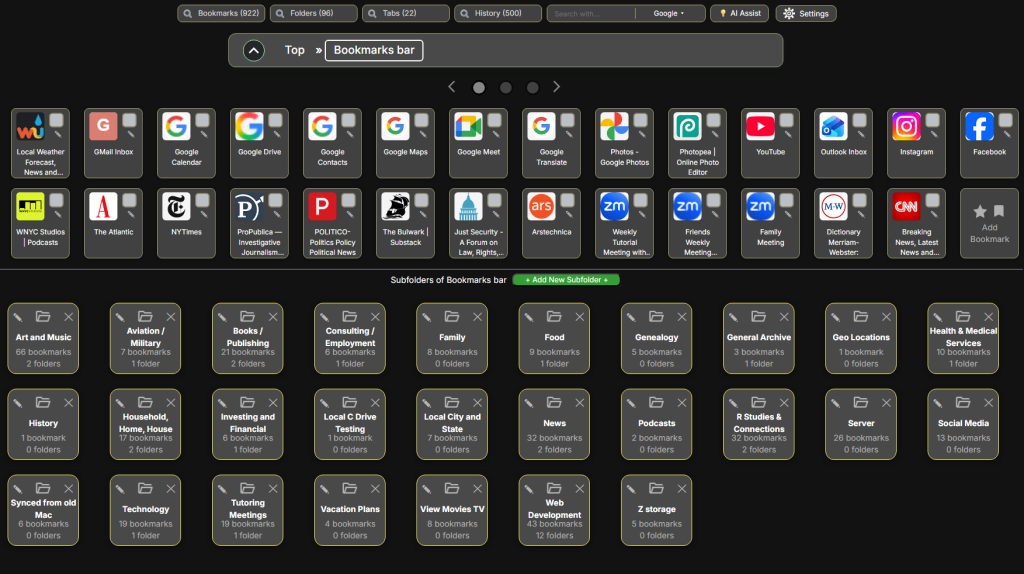Click the Instagram bookmark icon
The height and width of the screenshot is (574, 1024).
[x=906, y=127]
